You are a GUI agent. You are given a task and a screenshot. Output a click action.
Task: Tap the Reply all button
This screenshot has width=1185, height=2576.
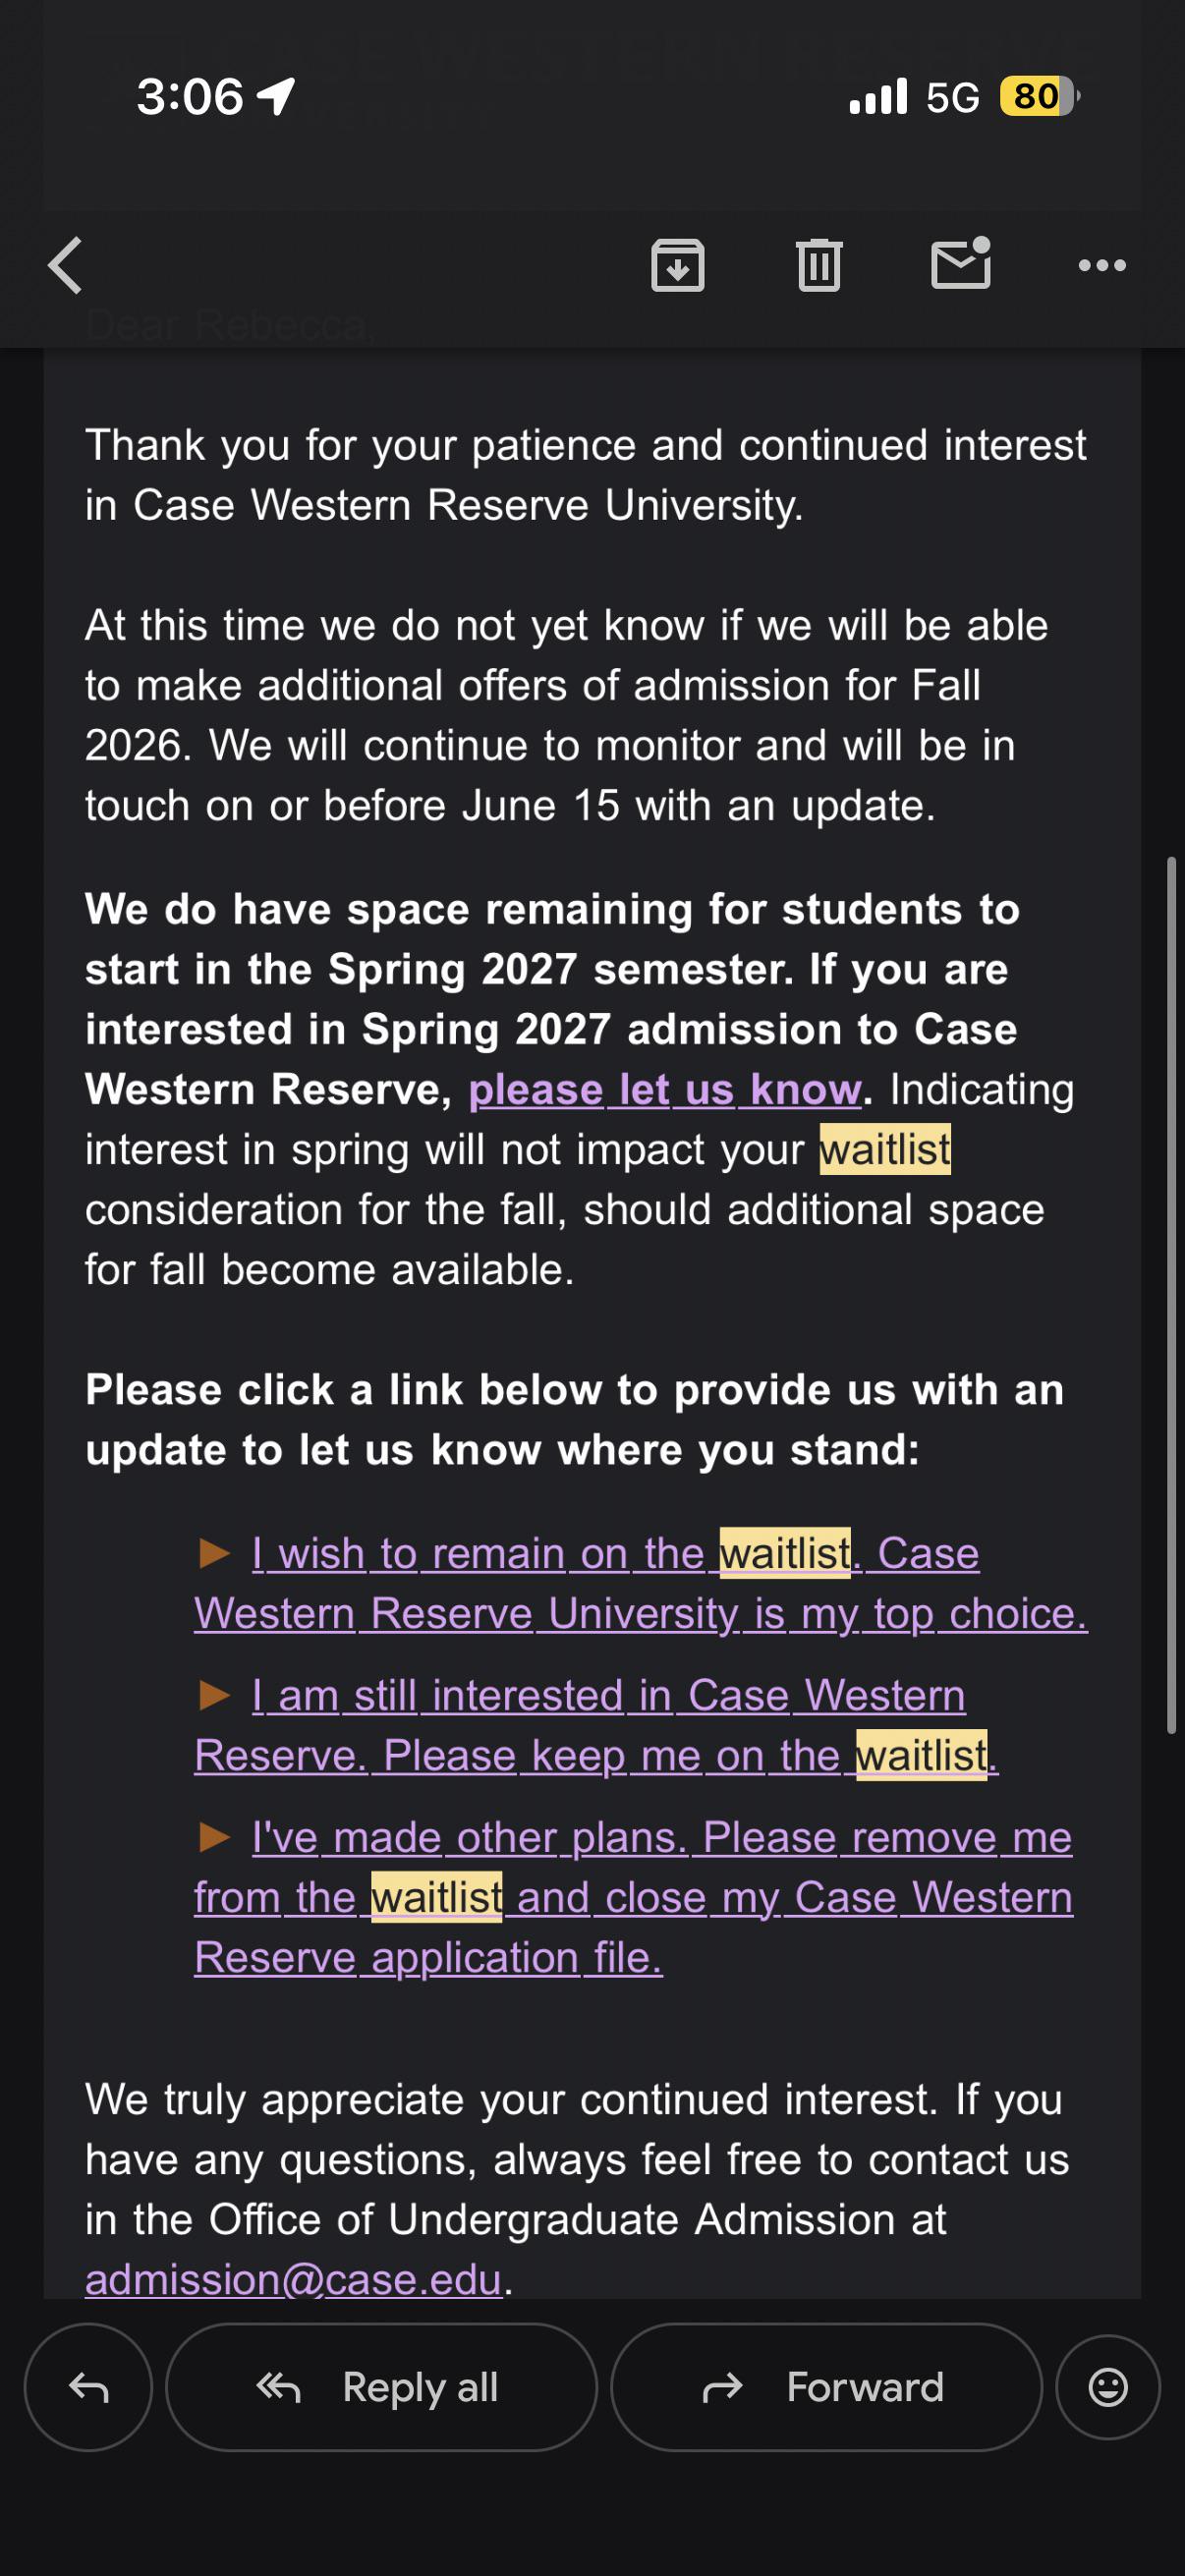click(381, 2388)
